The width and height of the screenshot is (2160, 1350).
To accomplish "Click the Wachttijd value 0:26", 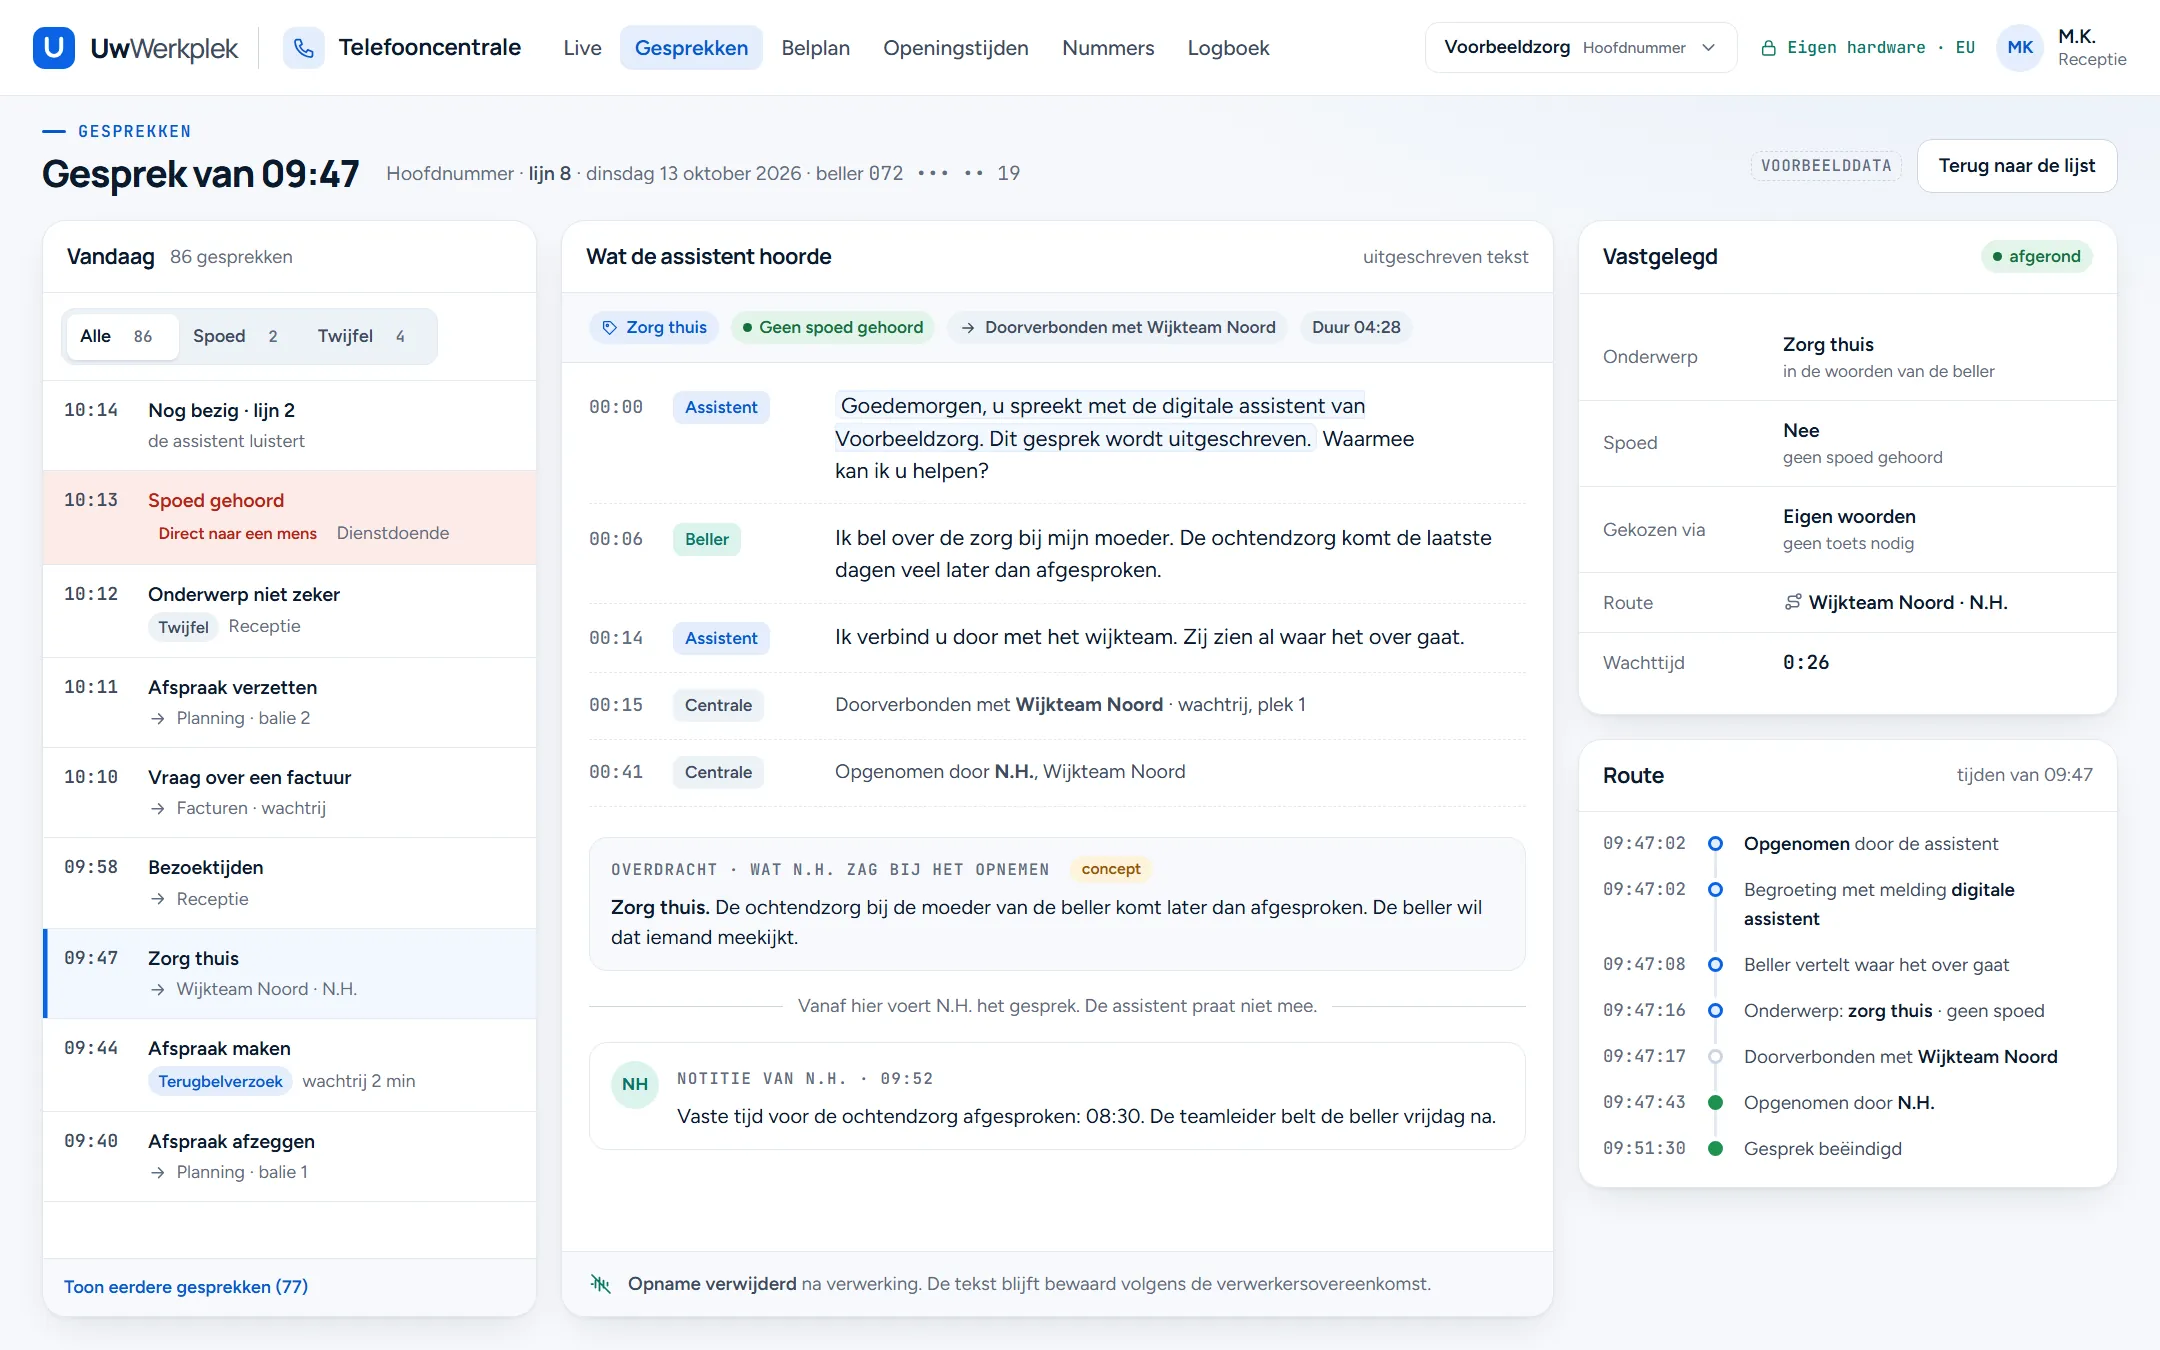I will pos(1806,662).
